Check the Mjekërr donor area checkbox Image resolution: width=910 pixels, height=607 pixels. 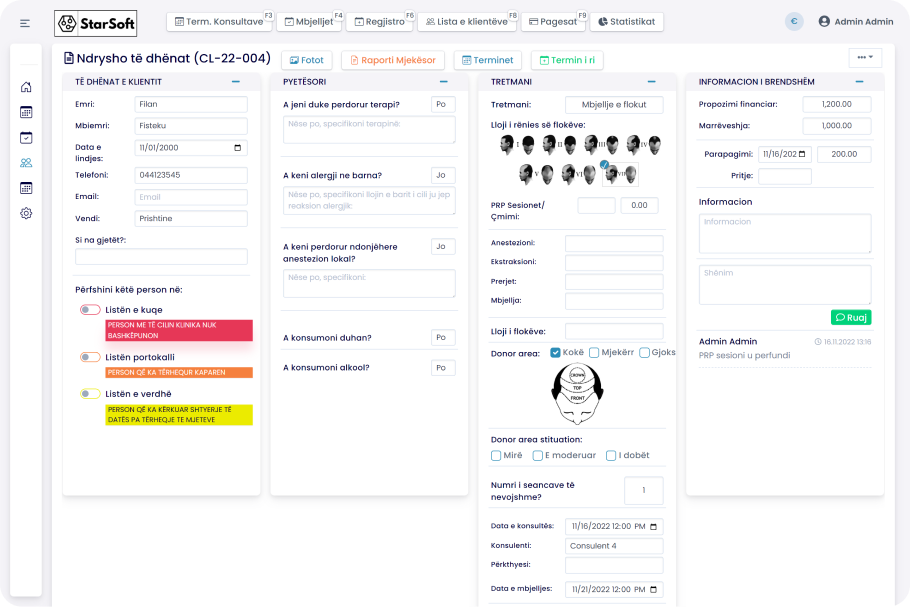coord(594,353)
